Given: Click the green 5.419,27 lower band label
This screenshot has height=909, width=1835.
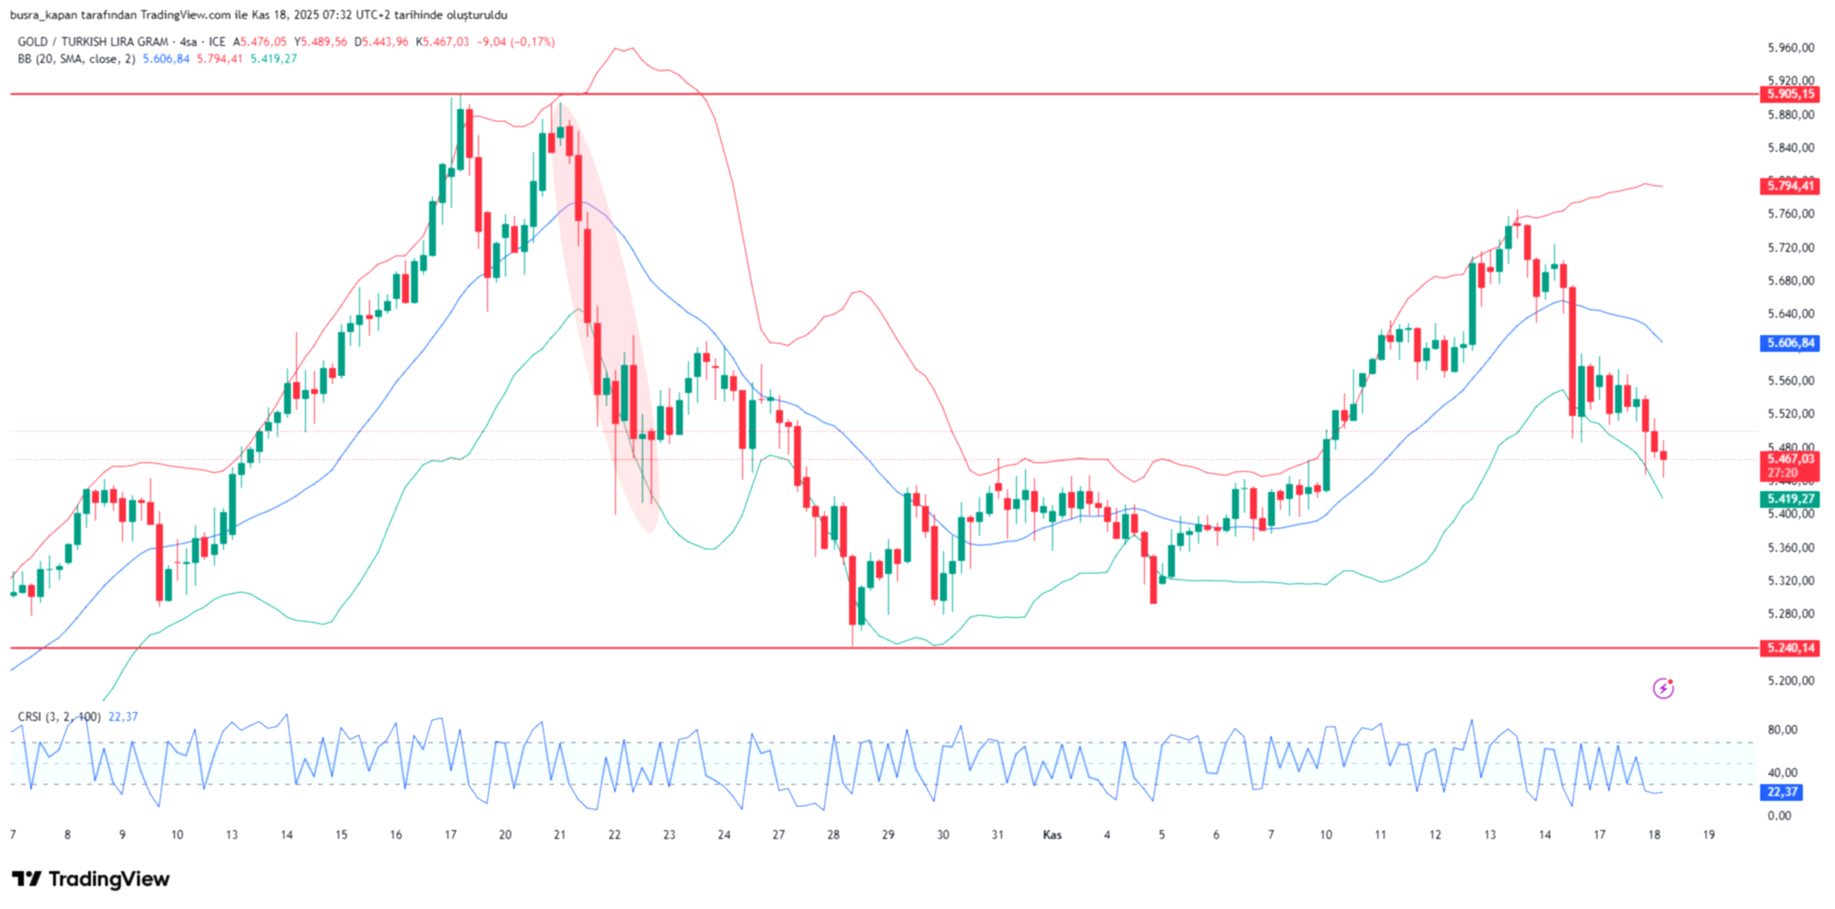Looking at the screenshot, I should tap(1789, 499).
